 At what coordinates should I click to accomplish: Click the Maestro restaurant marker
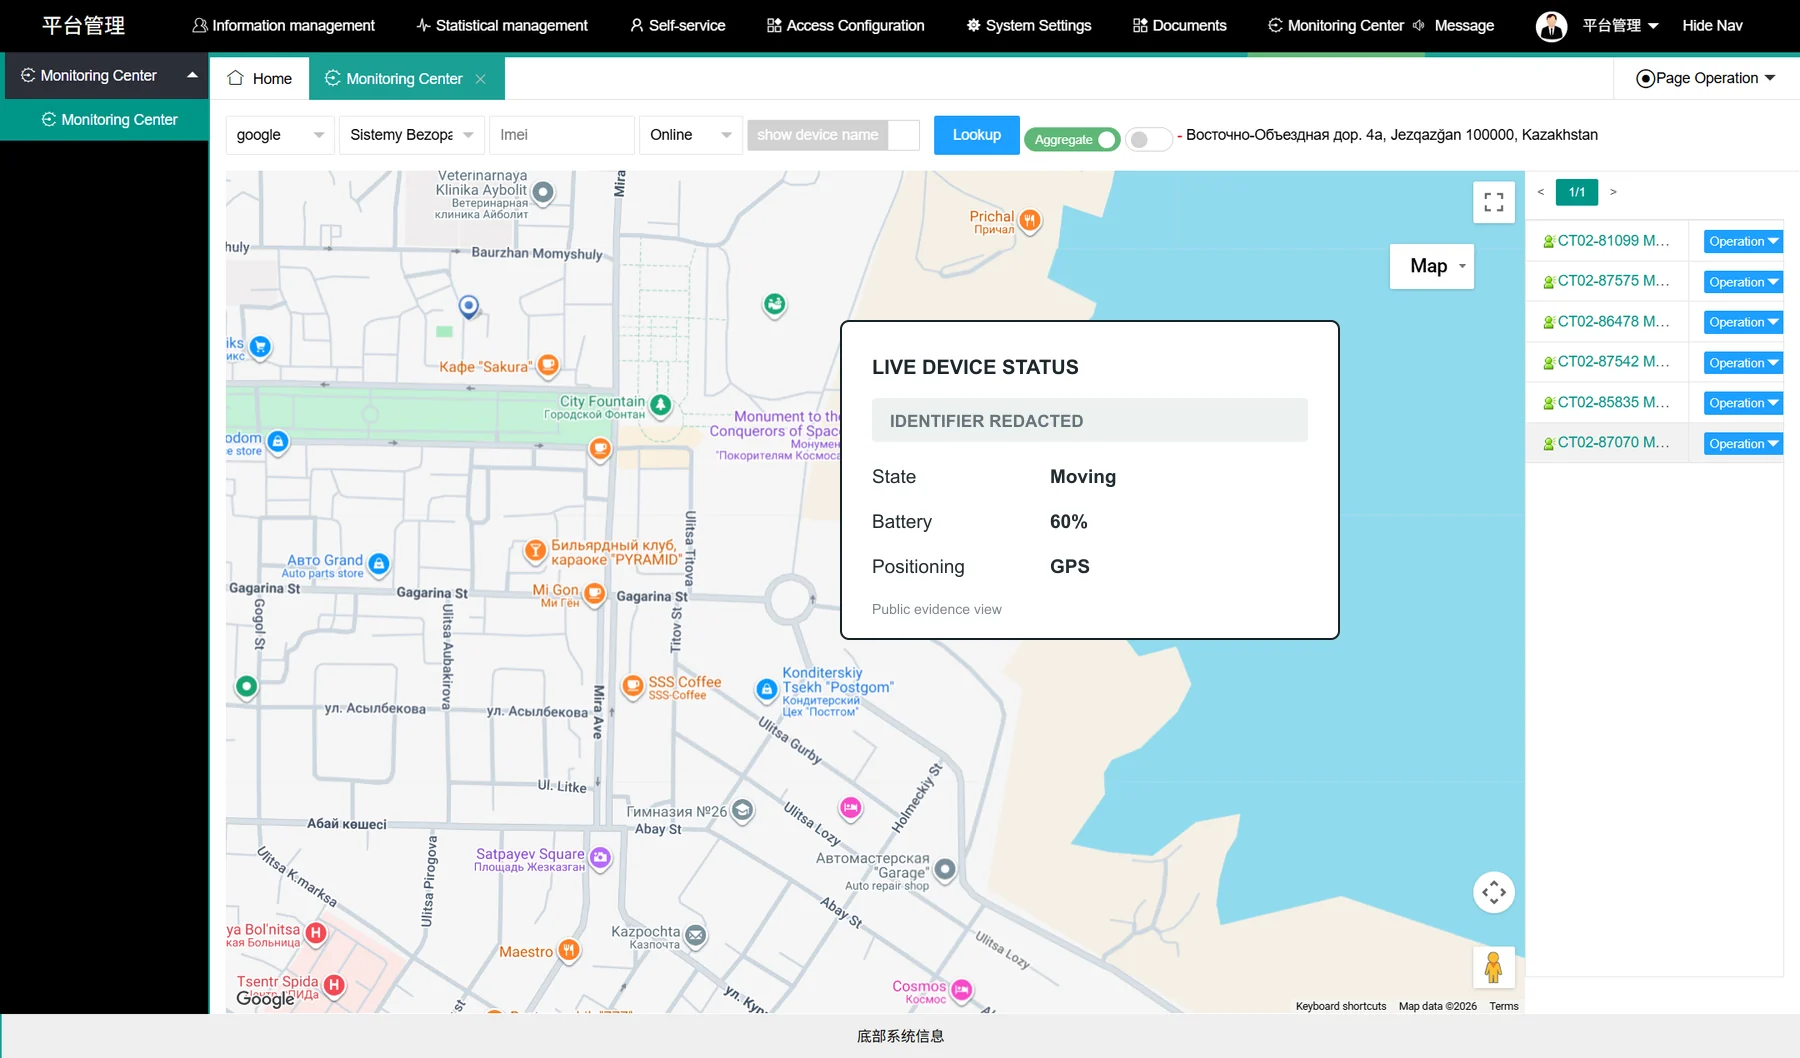[x=569, y=950]
